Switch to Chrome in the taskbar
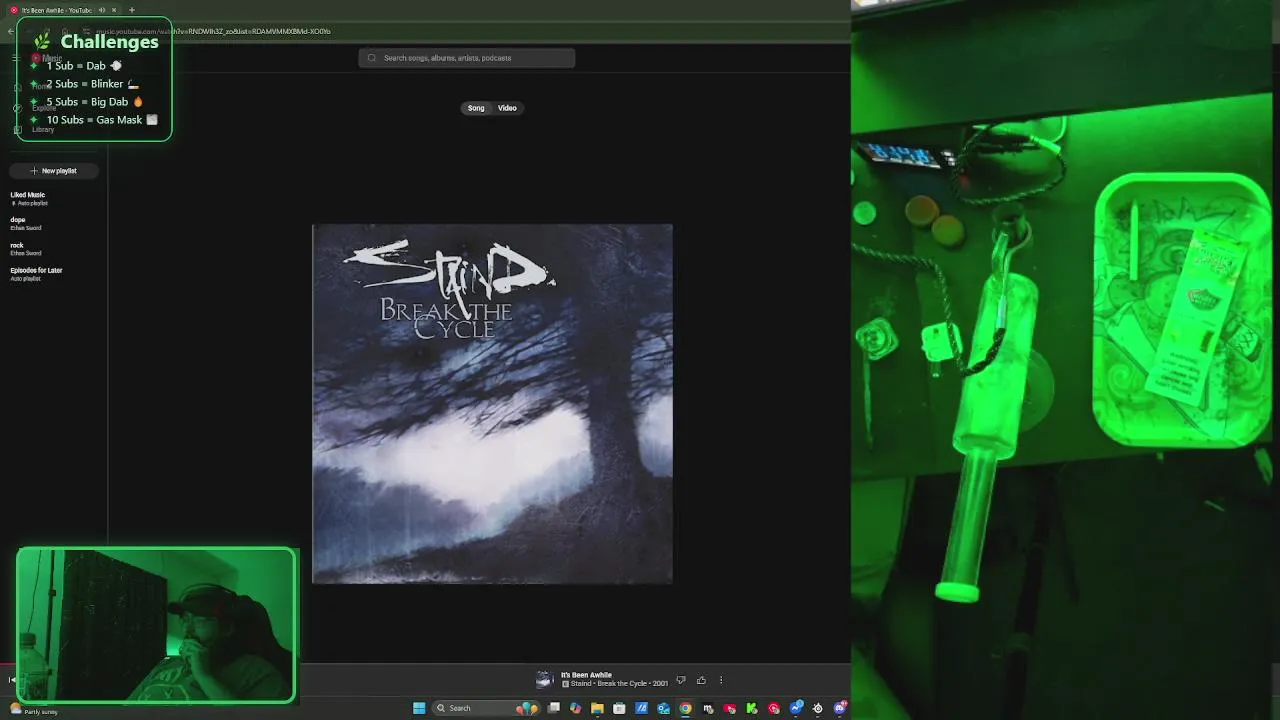The height and width of the screenshot is (720, 1280). click(685, 708)
